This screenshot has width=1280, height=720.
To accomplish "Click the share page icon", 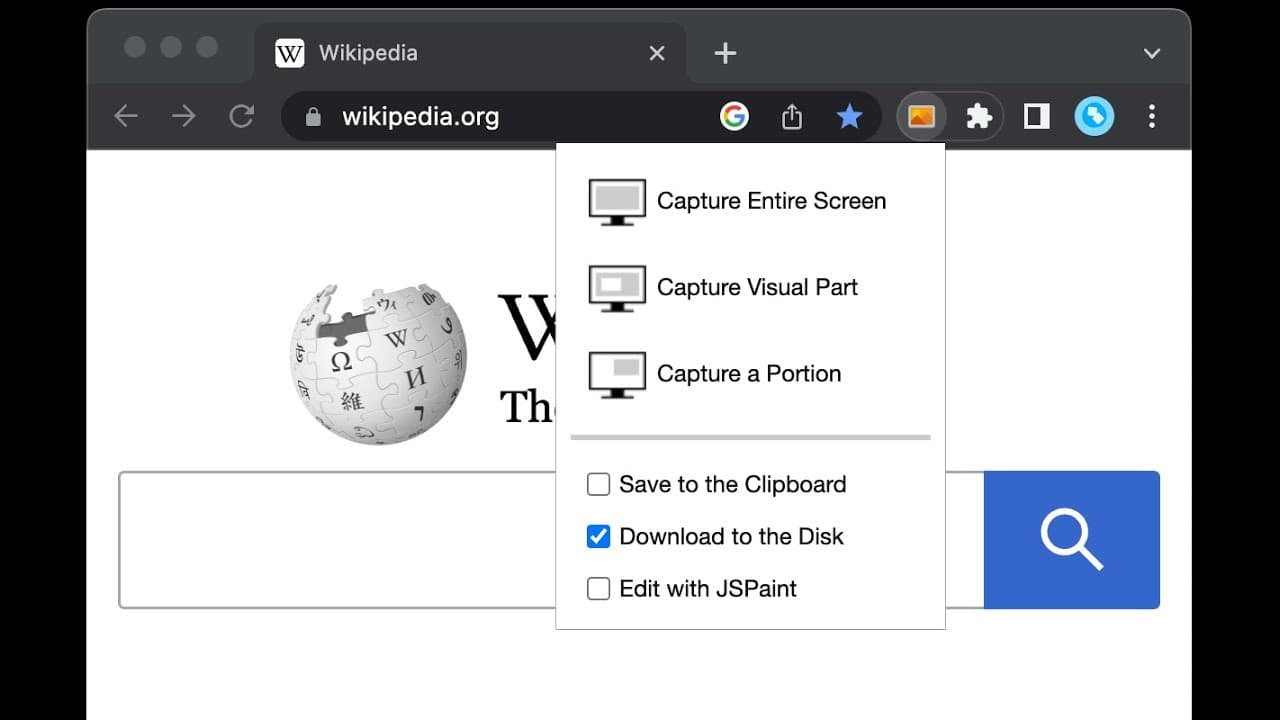I will [x=792, y=117].
